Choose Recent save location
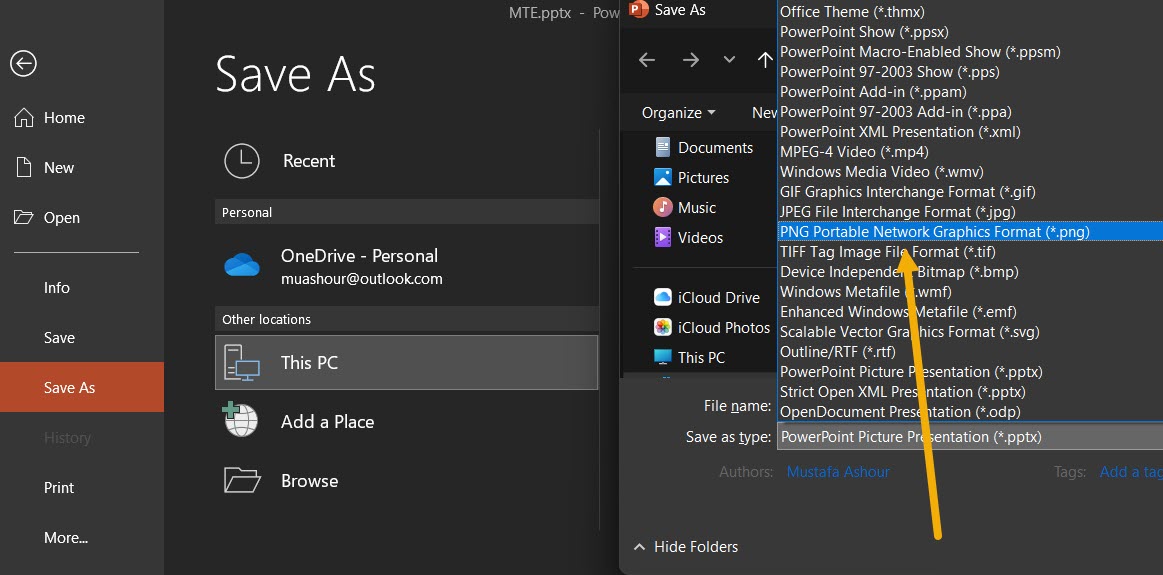This screenshot has height=575, width=1163. click(406, 160)
